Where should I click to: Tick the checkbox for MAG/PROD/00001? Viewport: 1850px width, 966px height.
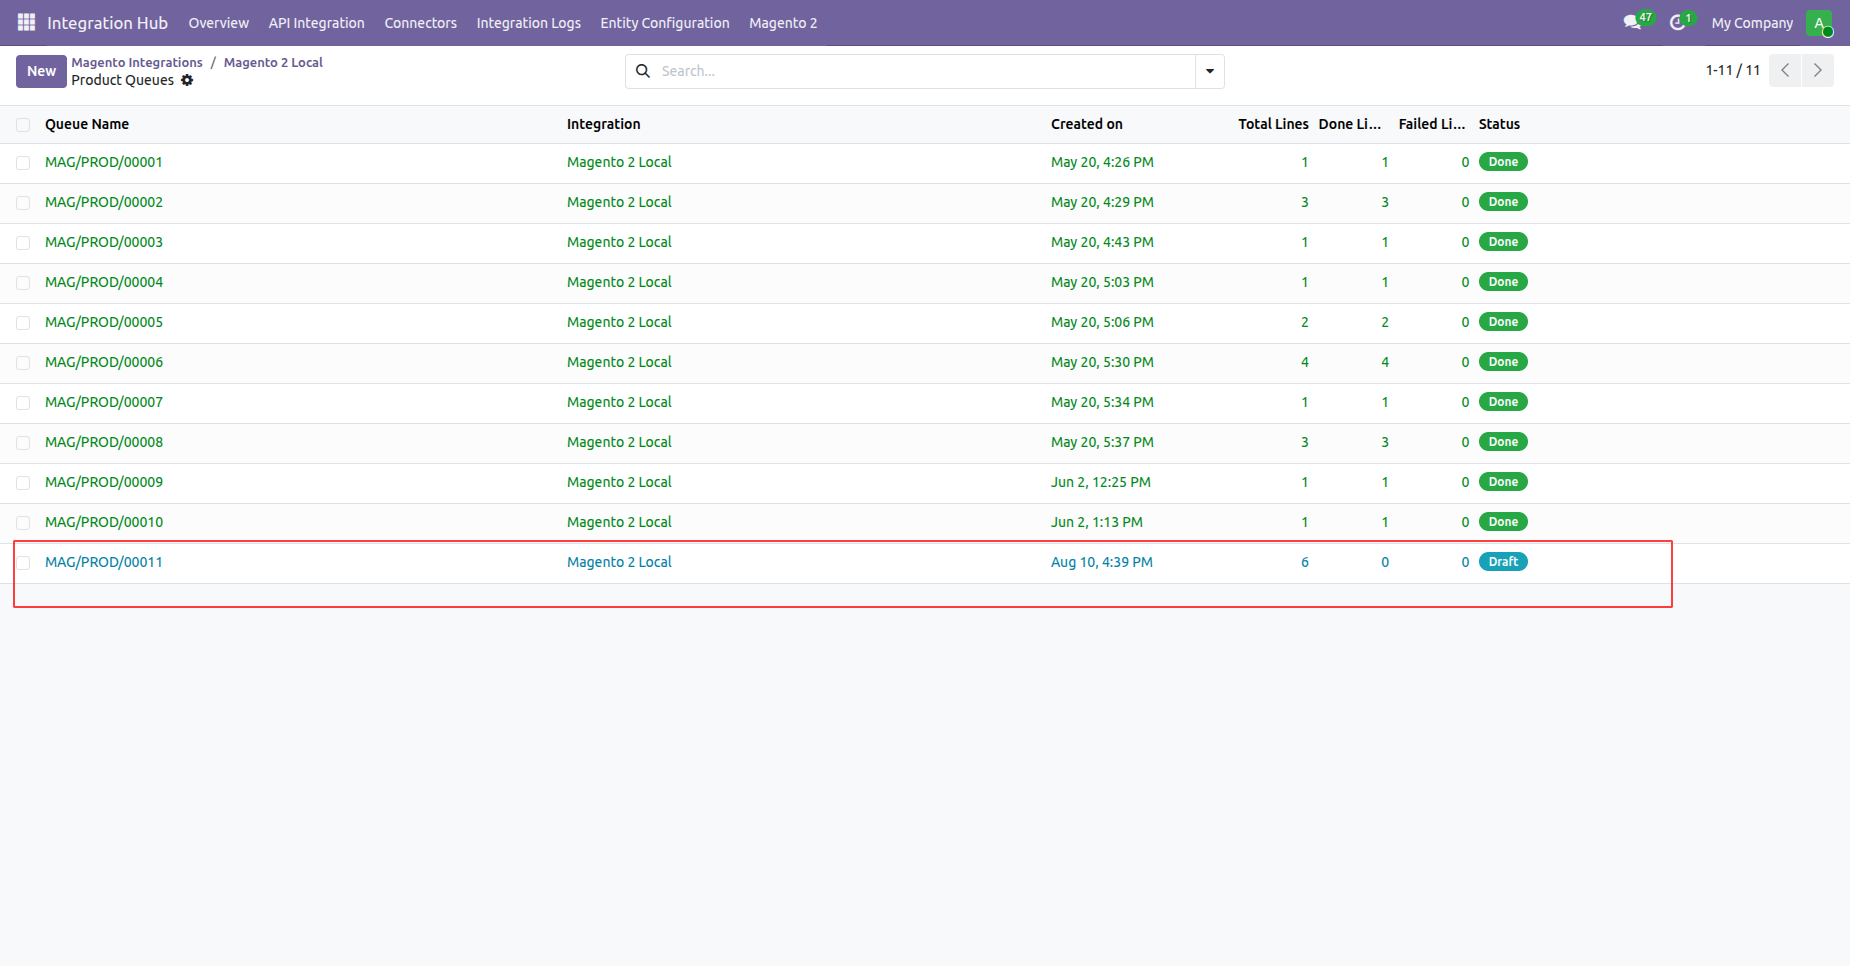(x=23, y=163)
